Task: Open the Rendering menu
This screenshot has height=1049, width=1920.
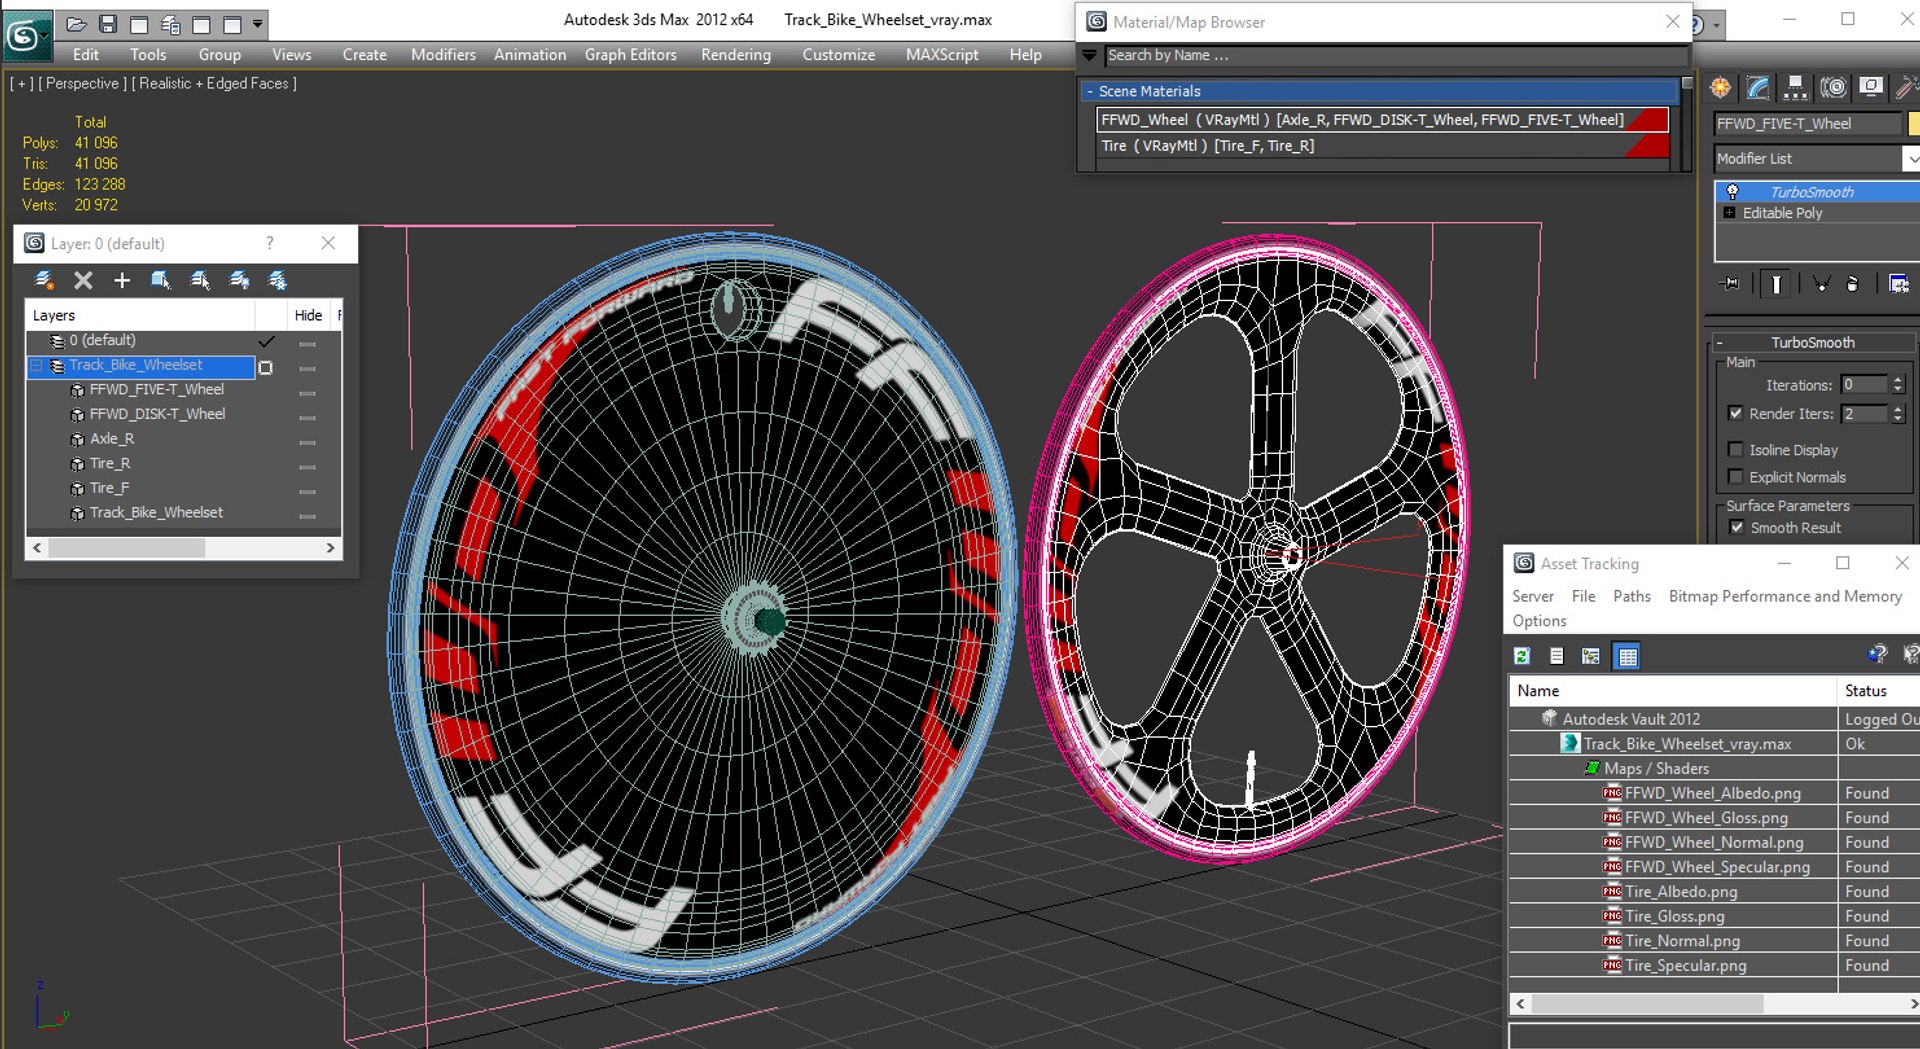Action: [736, 55]
